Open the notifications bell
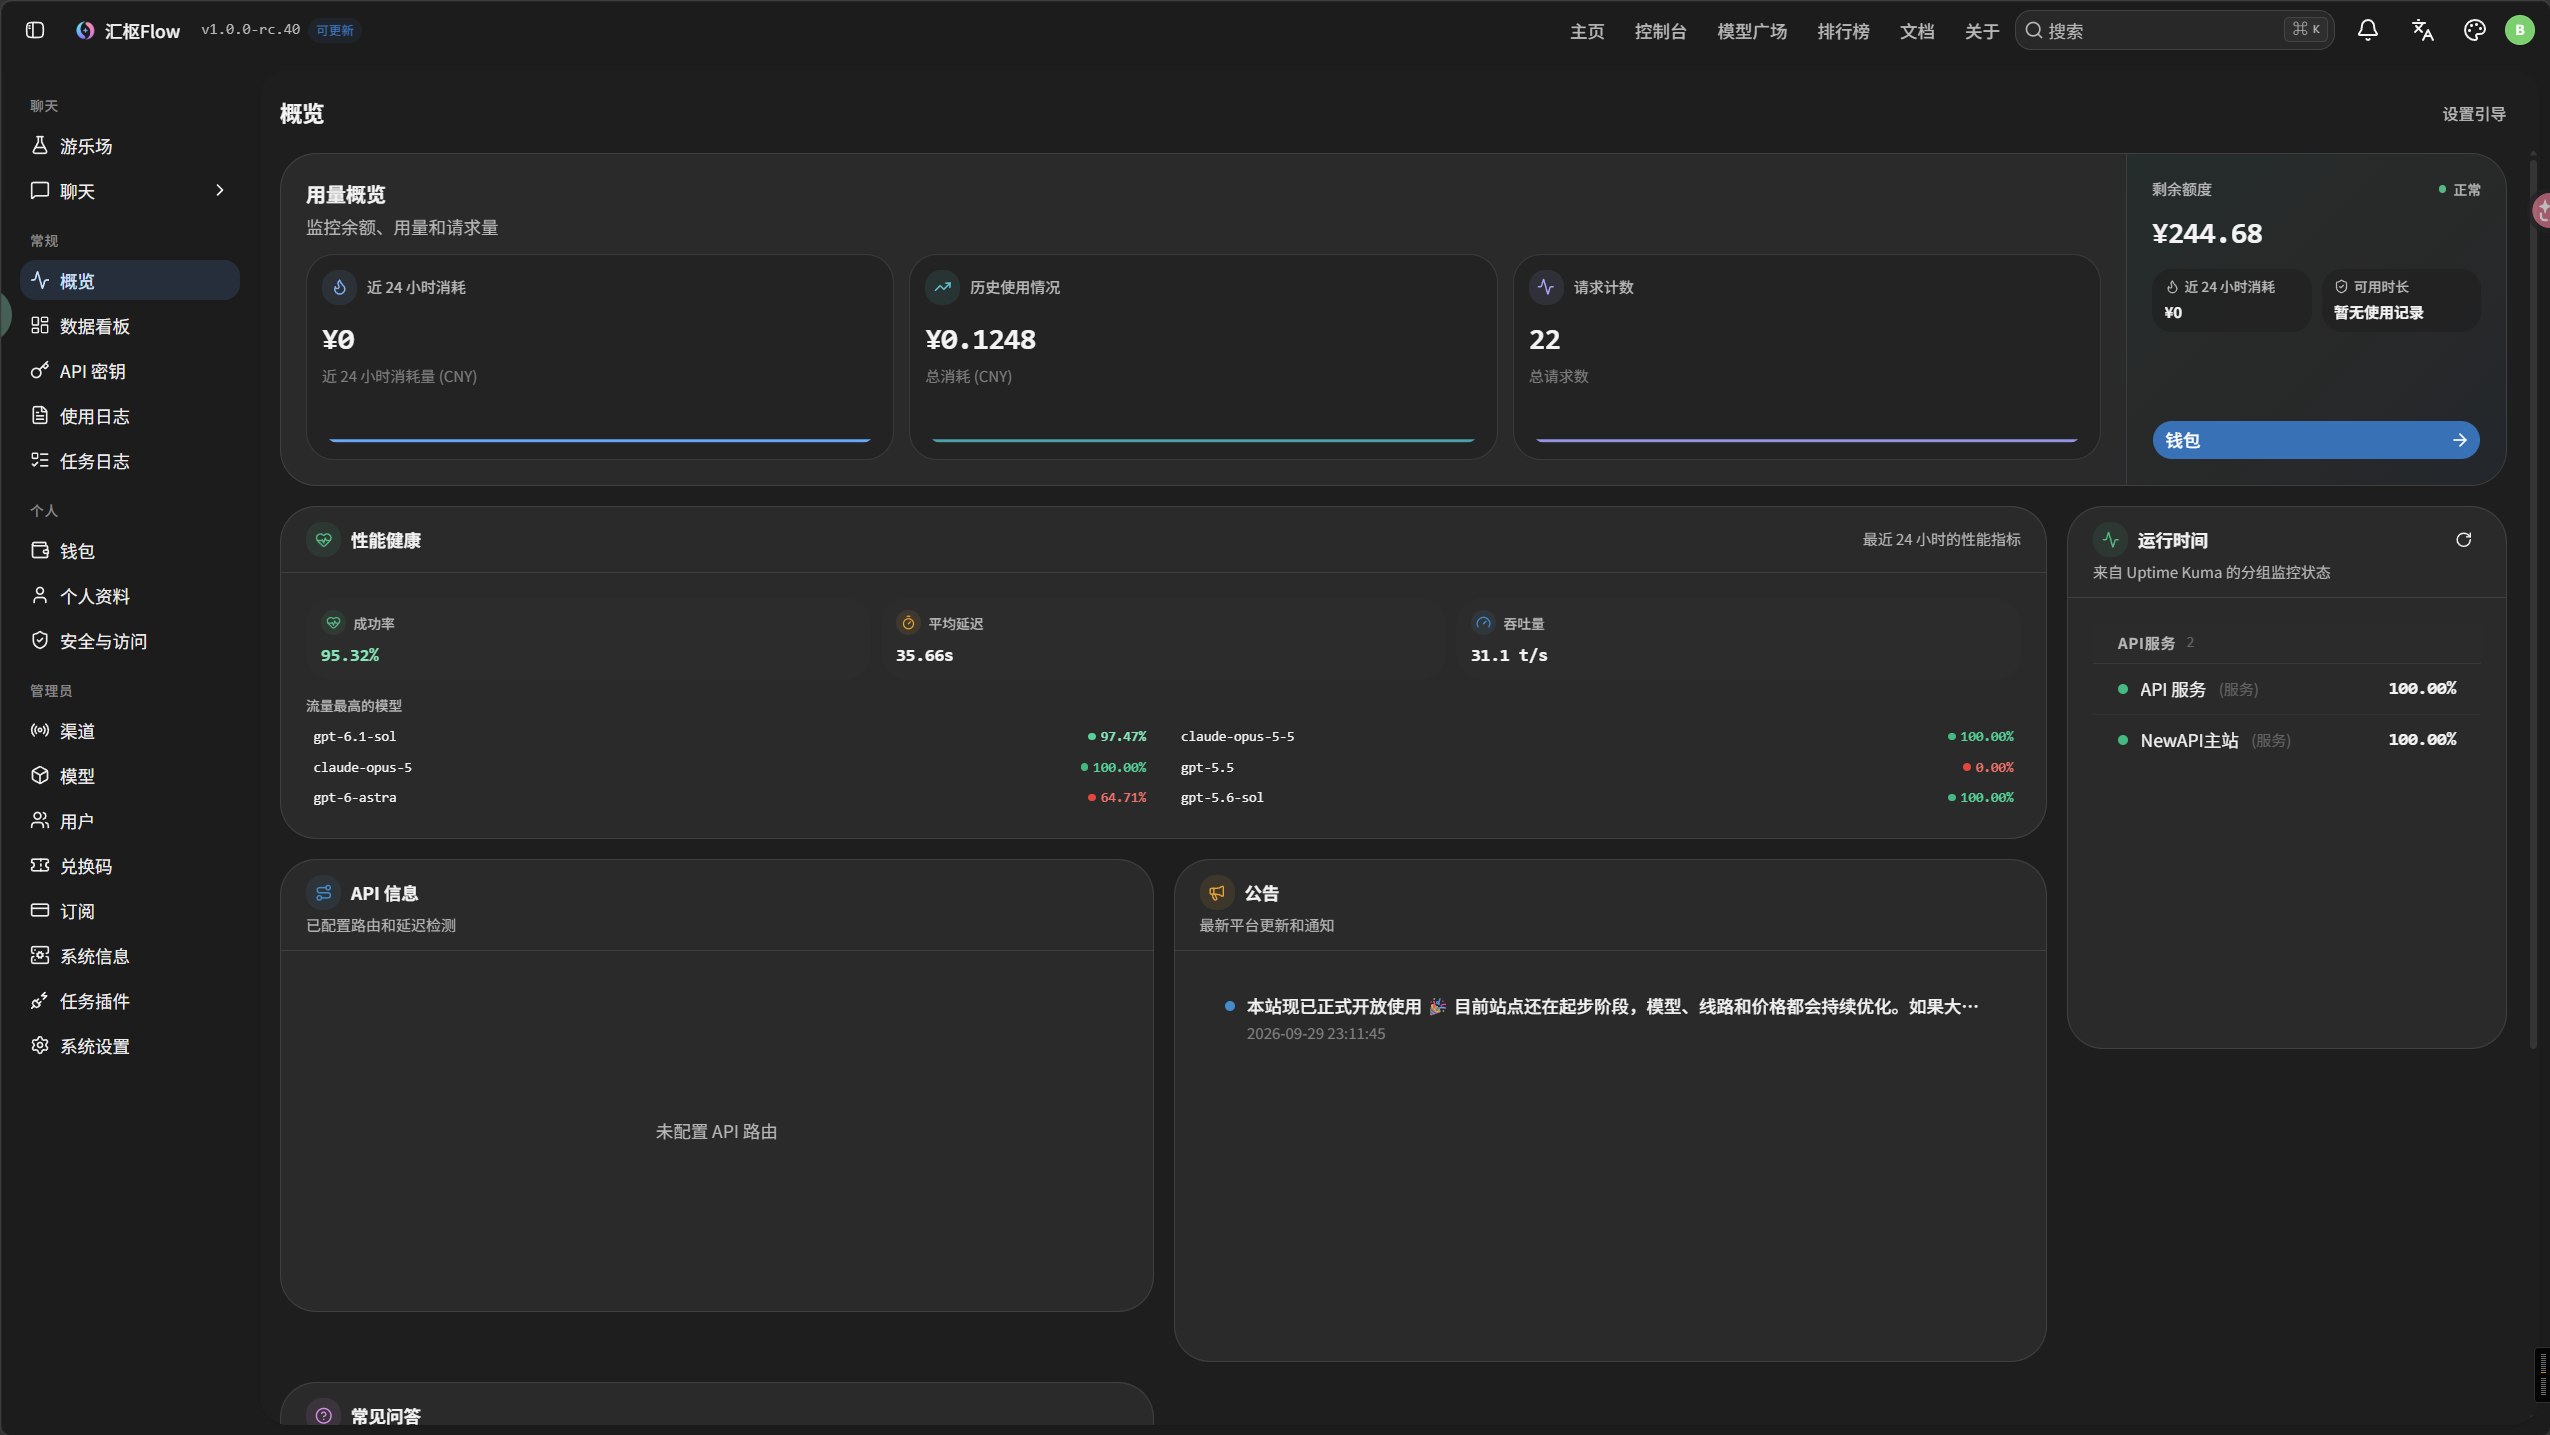This screenshot has width=2550, height=1435. pyautogui.click(x=2367, y=30)
